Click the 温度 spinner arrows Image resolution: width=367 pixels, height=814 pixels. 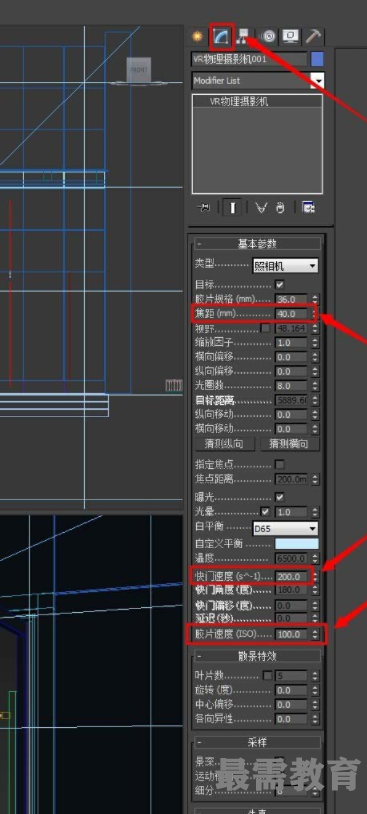[315, 559]
